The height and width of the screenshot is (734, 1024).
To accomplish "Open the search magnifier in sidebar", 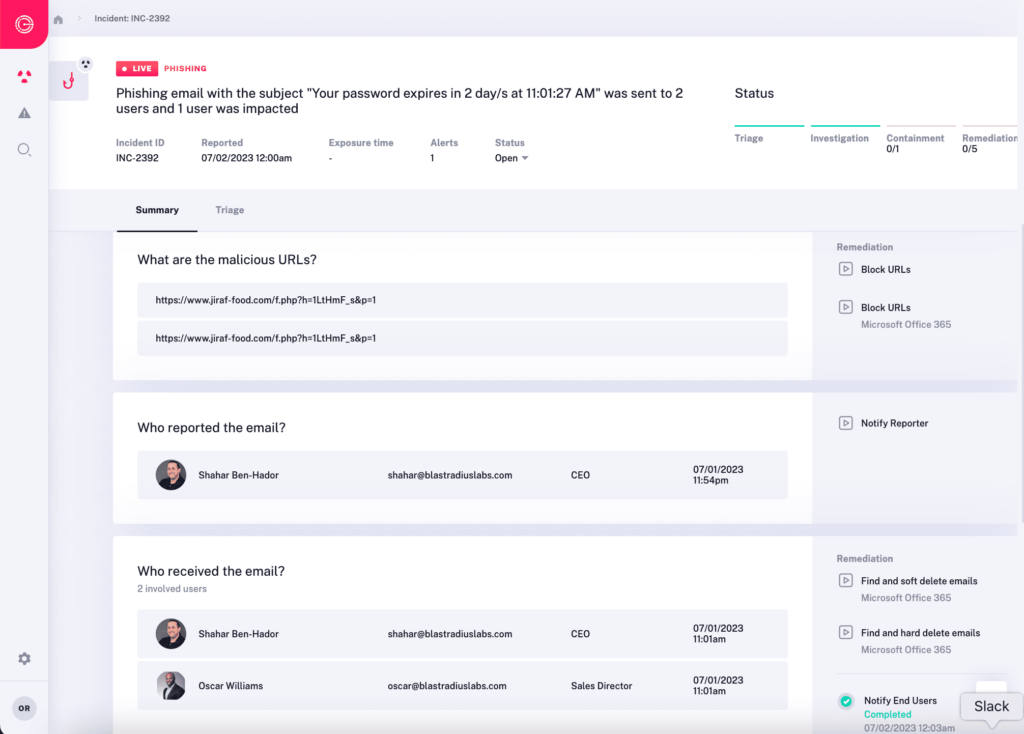I will click(24, 149).
